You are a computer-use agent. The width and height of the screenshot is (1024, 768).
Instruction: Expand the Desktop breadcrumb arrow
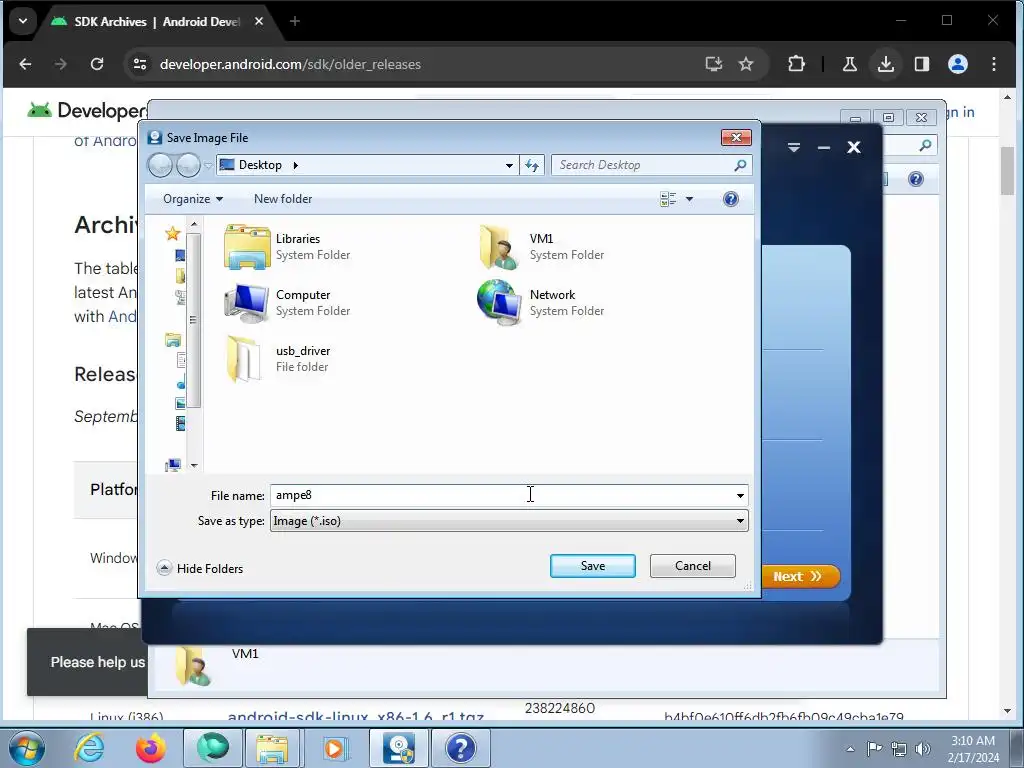(x=295, y=165)
